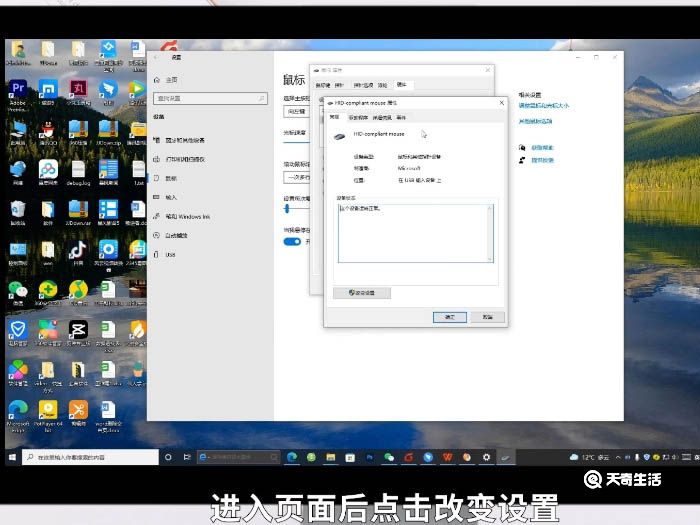Select 硬件 tab in Mouse Properties window
This screenshot has height=525, width=700.
coord(402,84)
